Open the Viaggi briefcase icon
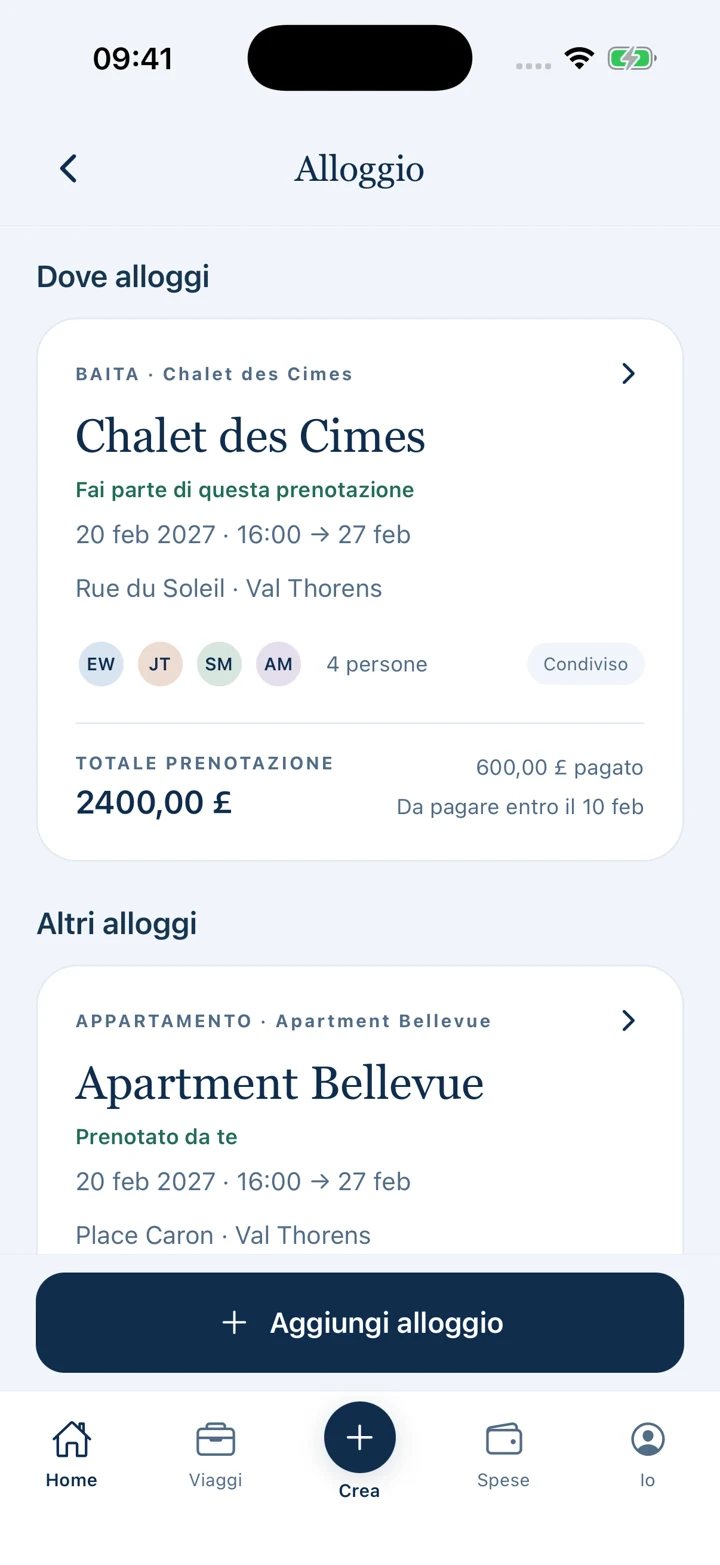This screenshot has height=1565, width=720. [x=216, y=1440]
